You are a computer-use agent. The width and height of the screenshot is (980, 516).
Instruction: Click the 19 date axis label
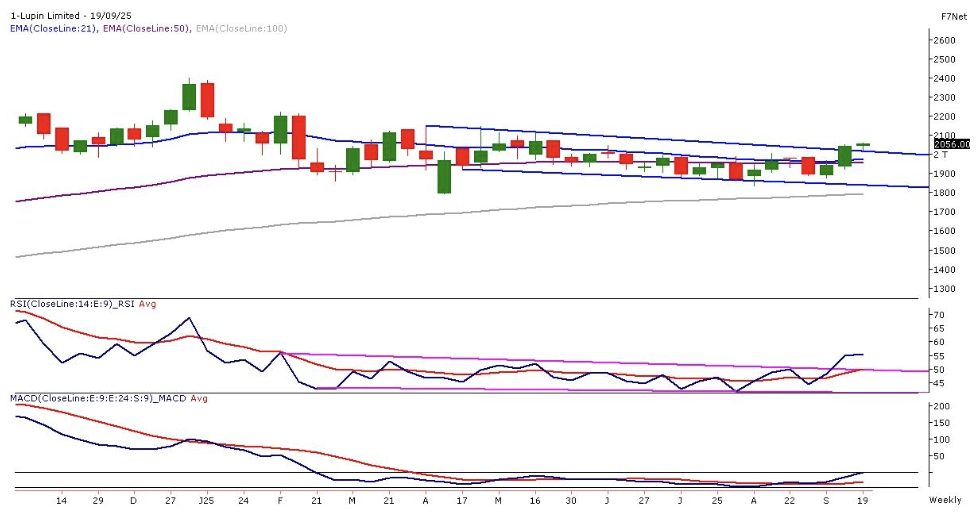pos(862,501)
